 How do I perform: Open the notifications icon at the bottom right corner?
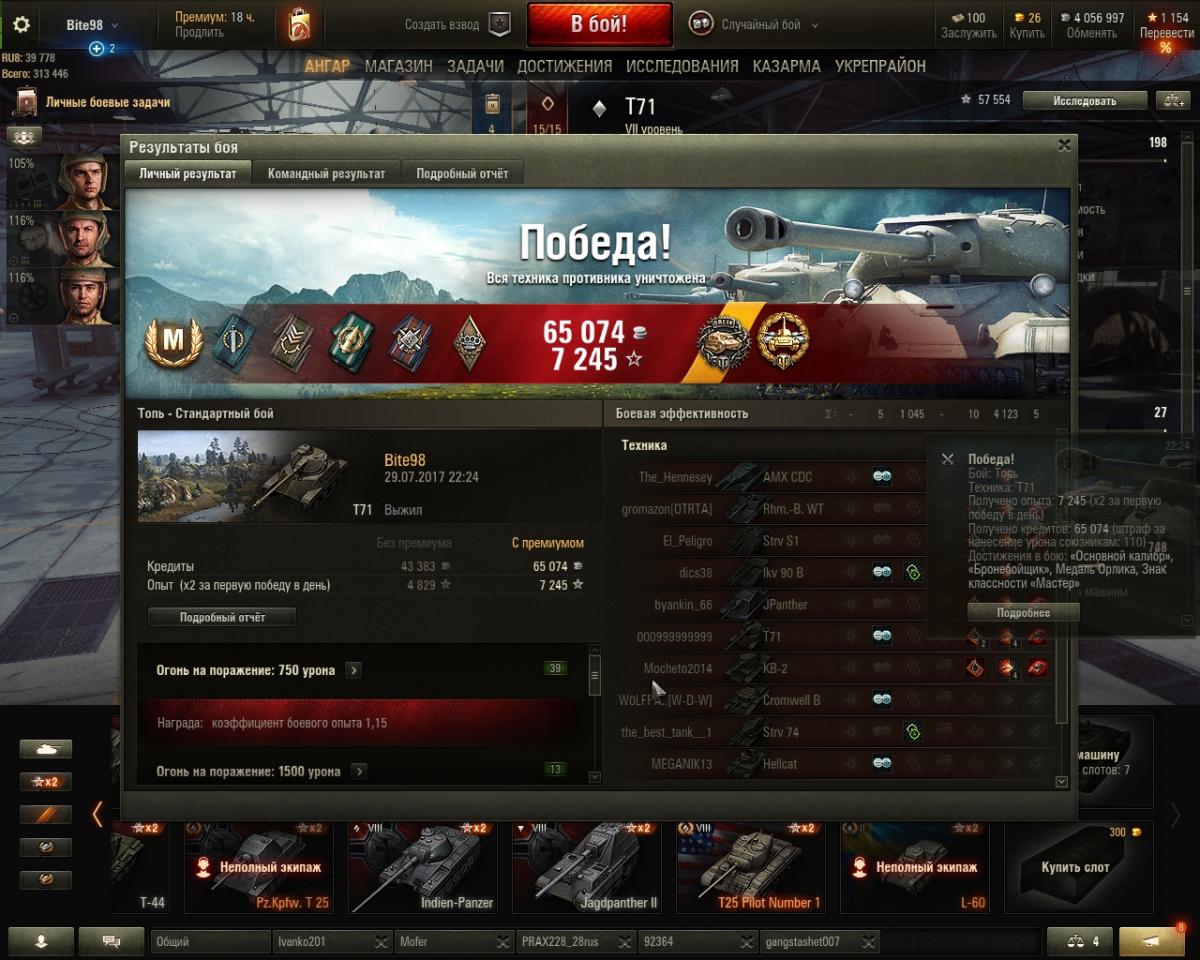pyautogui.click(x=1152, y=941)
